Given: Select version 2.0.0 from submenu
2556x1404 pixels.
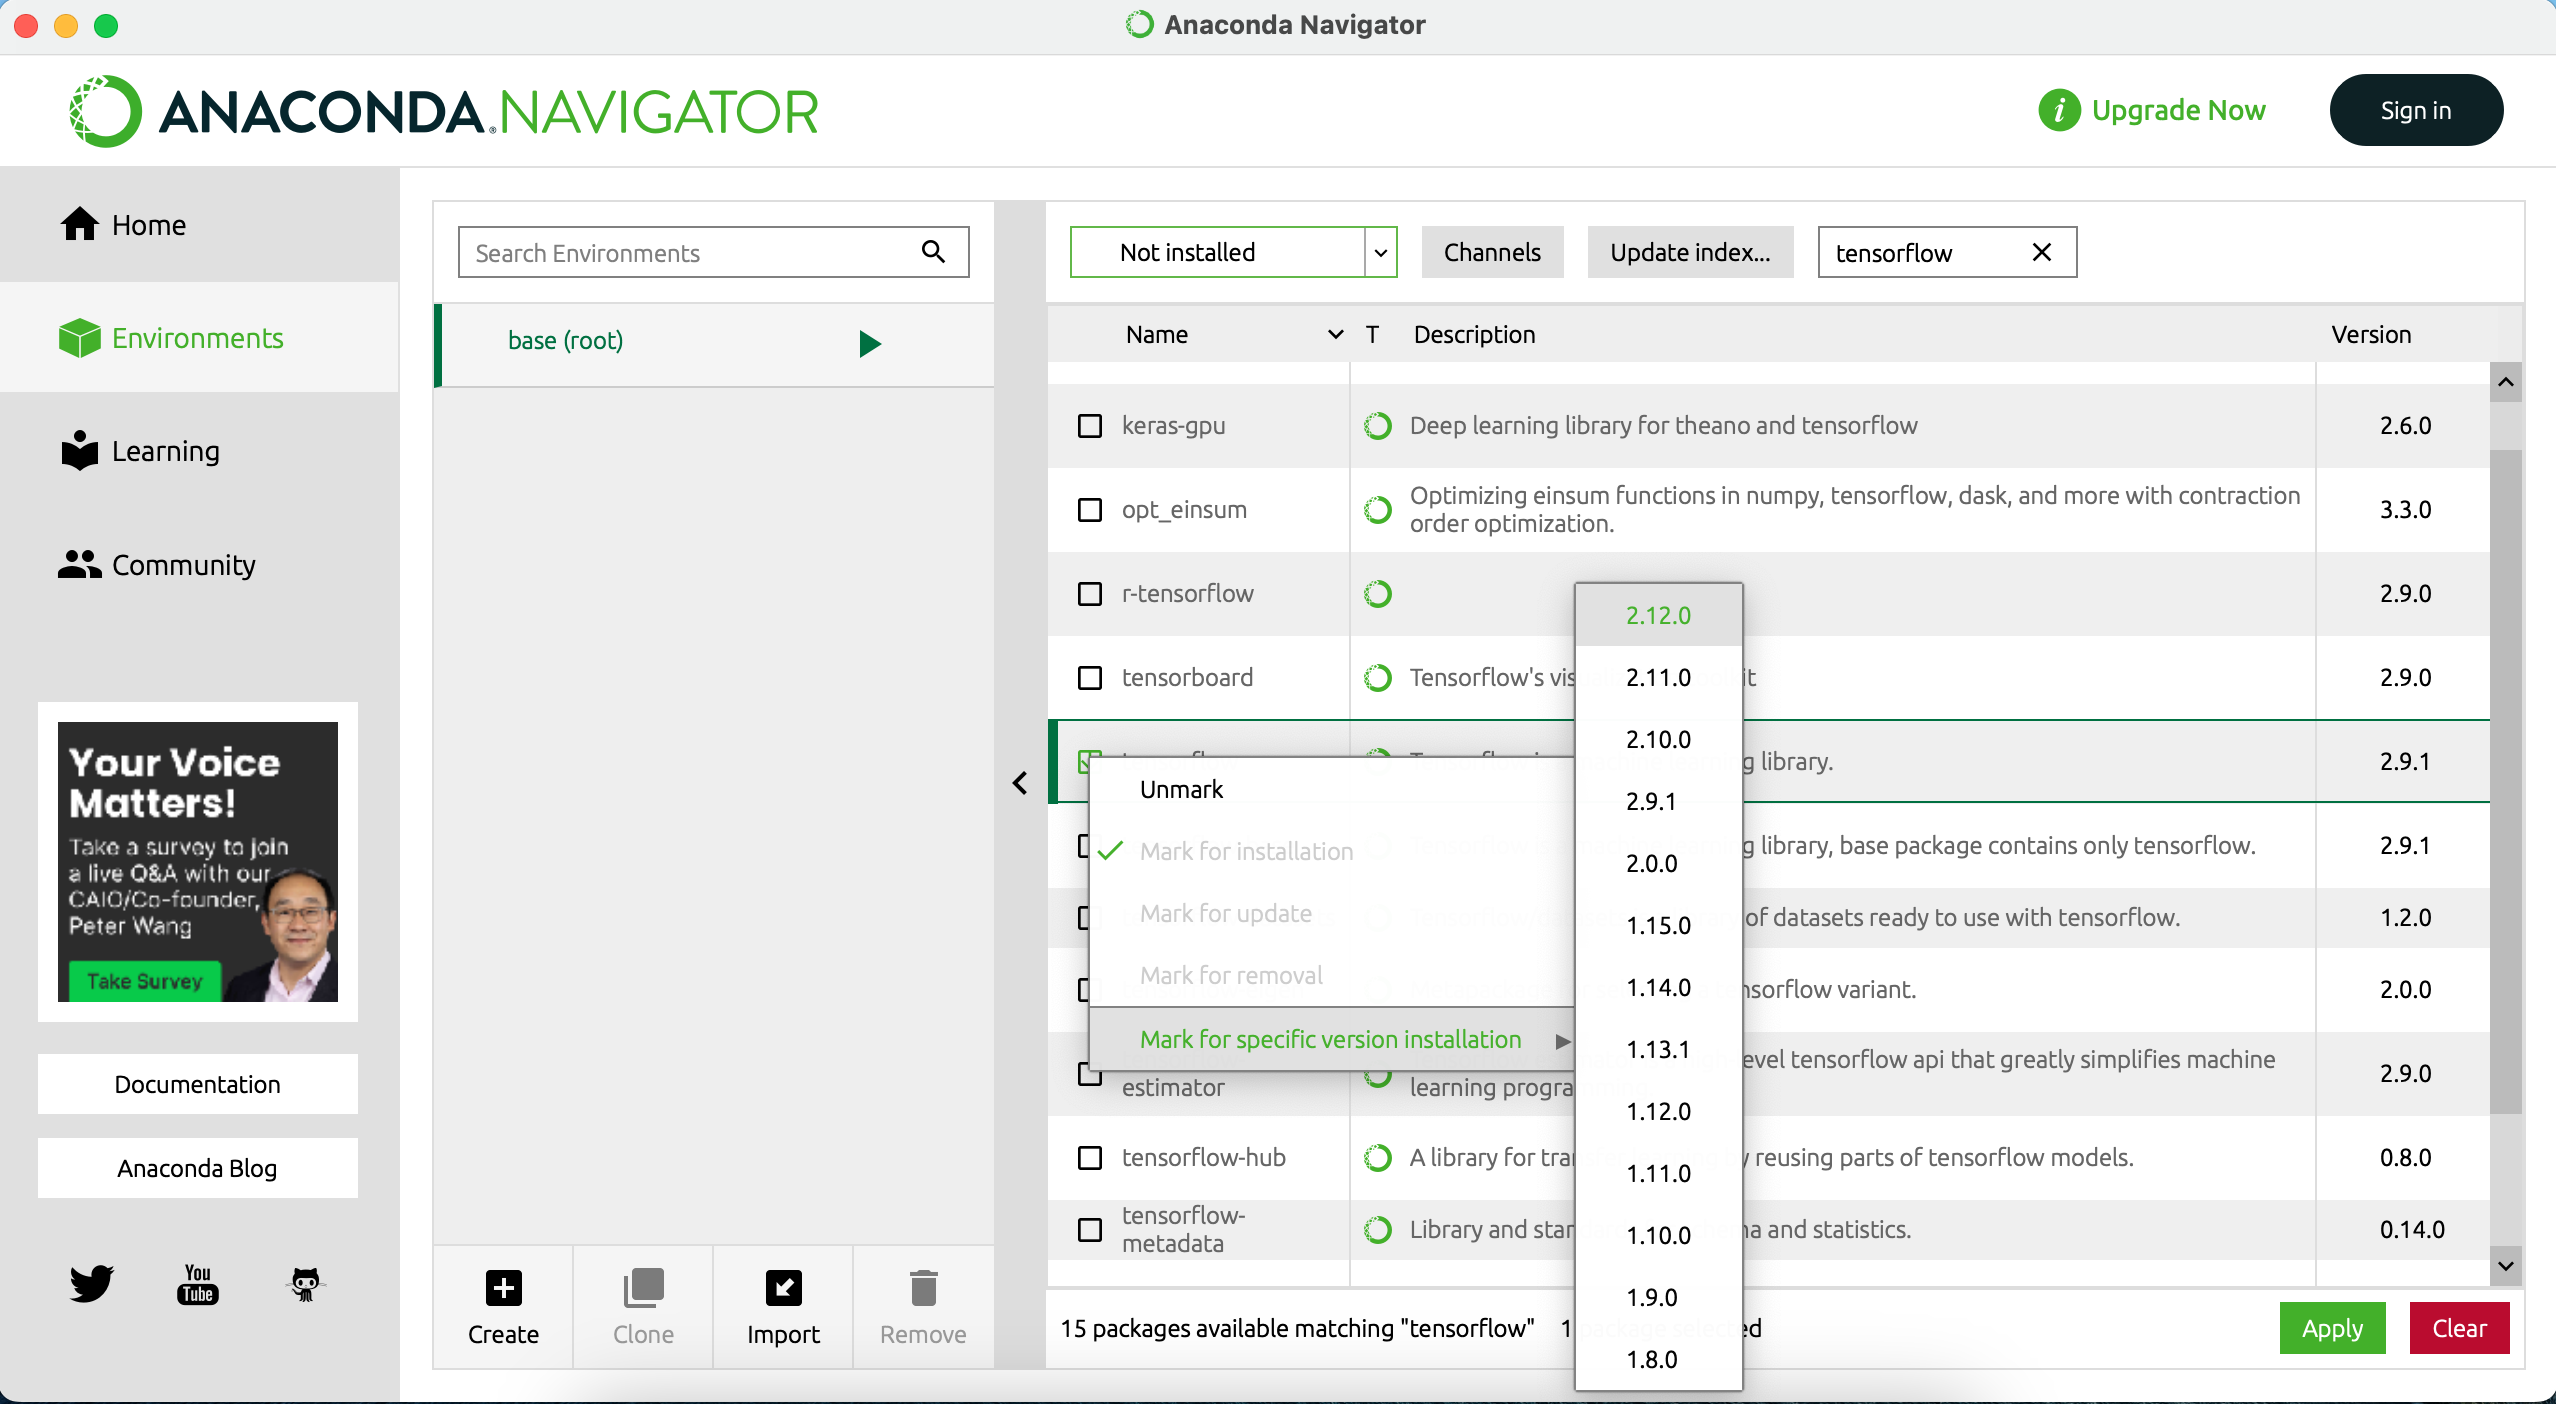Looking at the screenshot, I should (x=1658, y=863).
